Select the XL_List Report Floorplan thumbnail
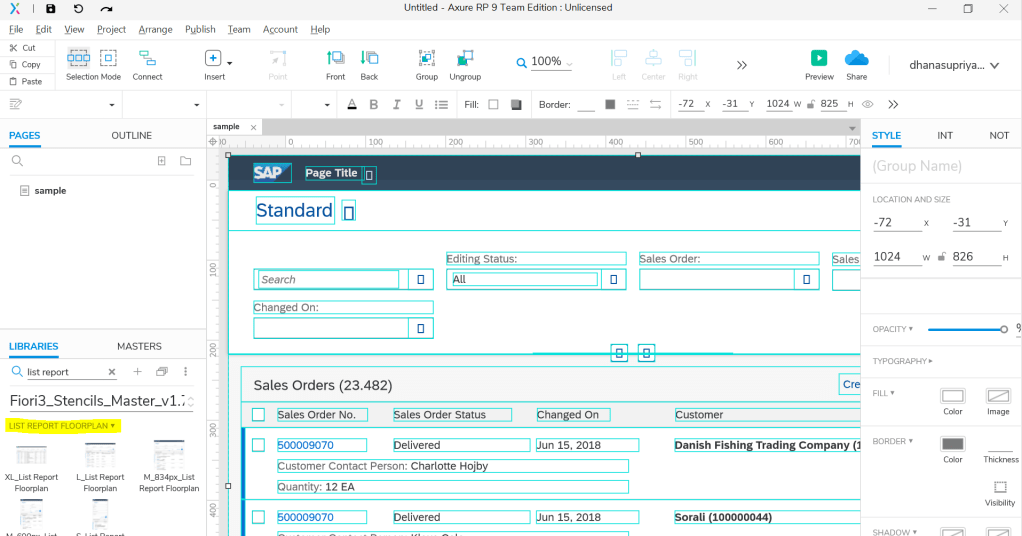This screenshot has height=536, width=1022. [32, 457]
